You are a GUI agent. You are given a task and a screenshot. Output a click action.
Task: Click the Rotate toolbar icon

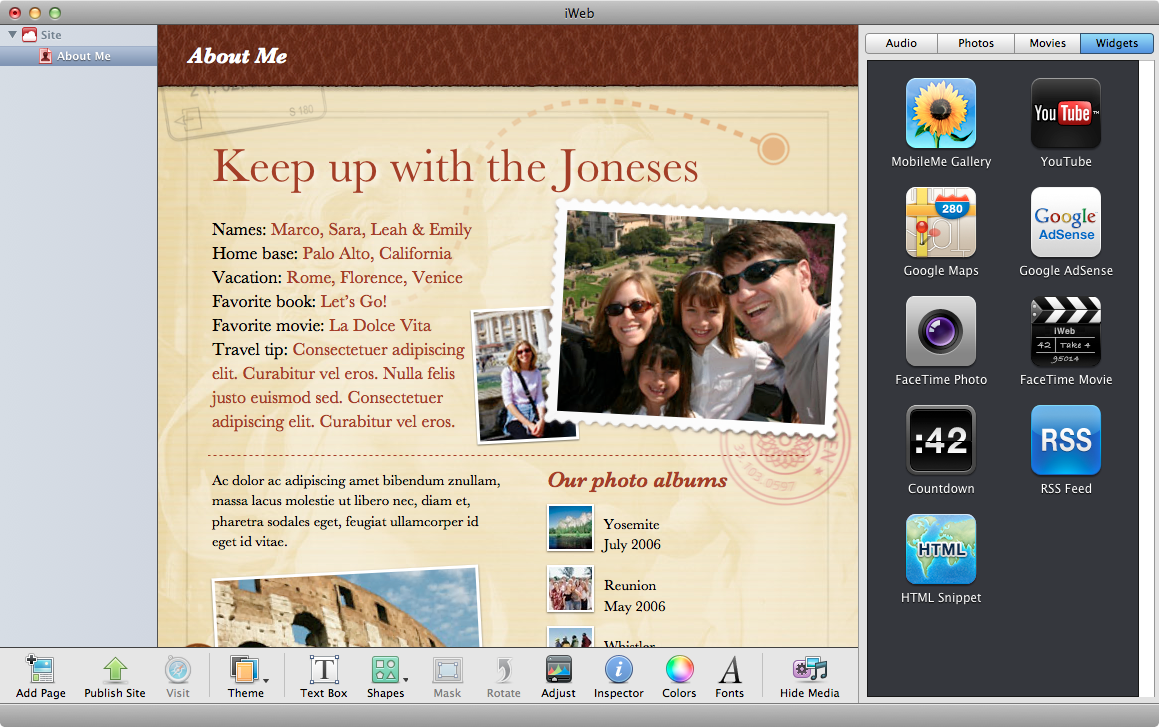pyautogui.click(x=503, y=670)
